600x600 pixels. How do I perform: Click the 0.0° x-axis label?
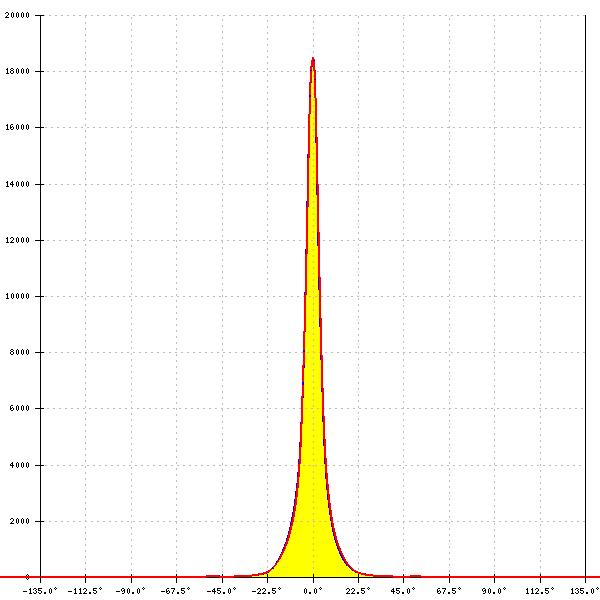(x=313, y=591)
